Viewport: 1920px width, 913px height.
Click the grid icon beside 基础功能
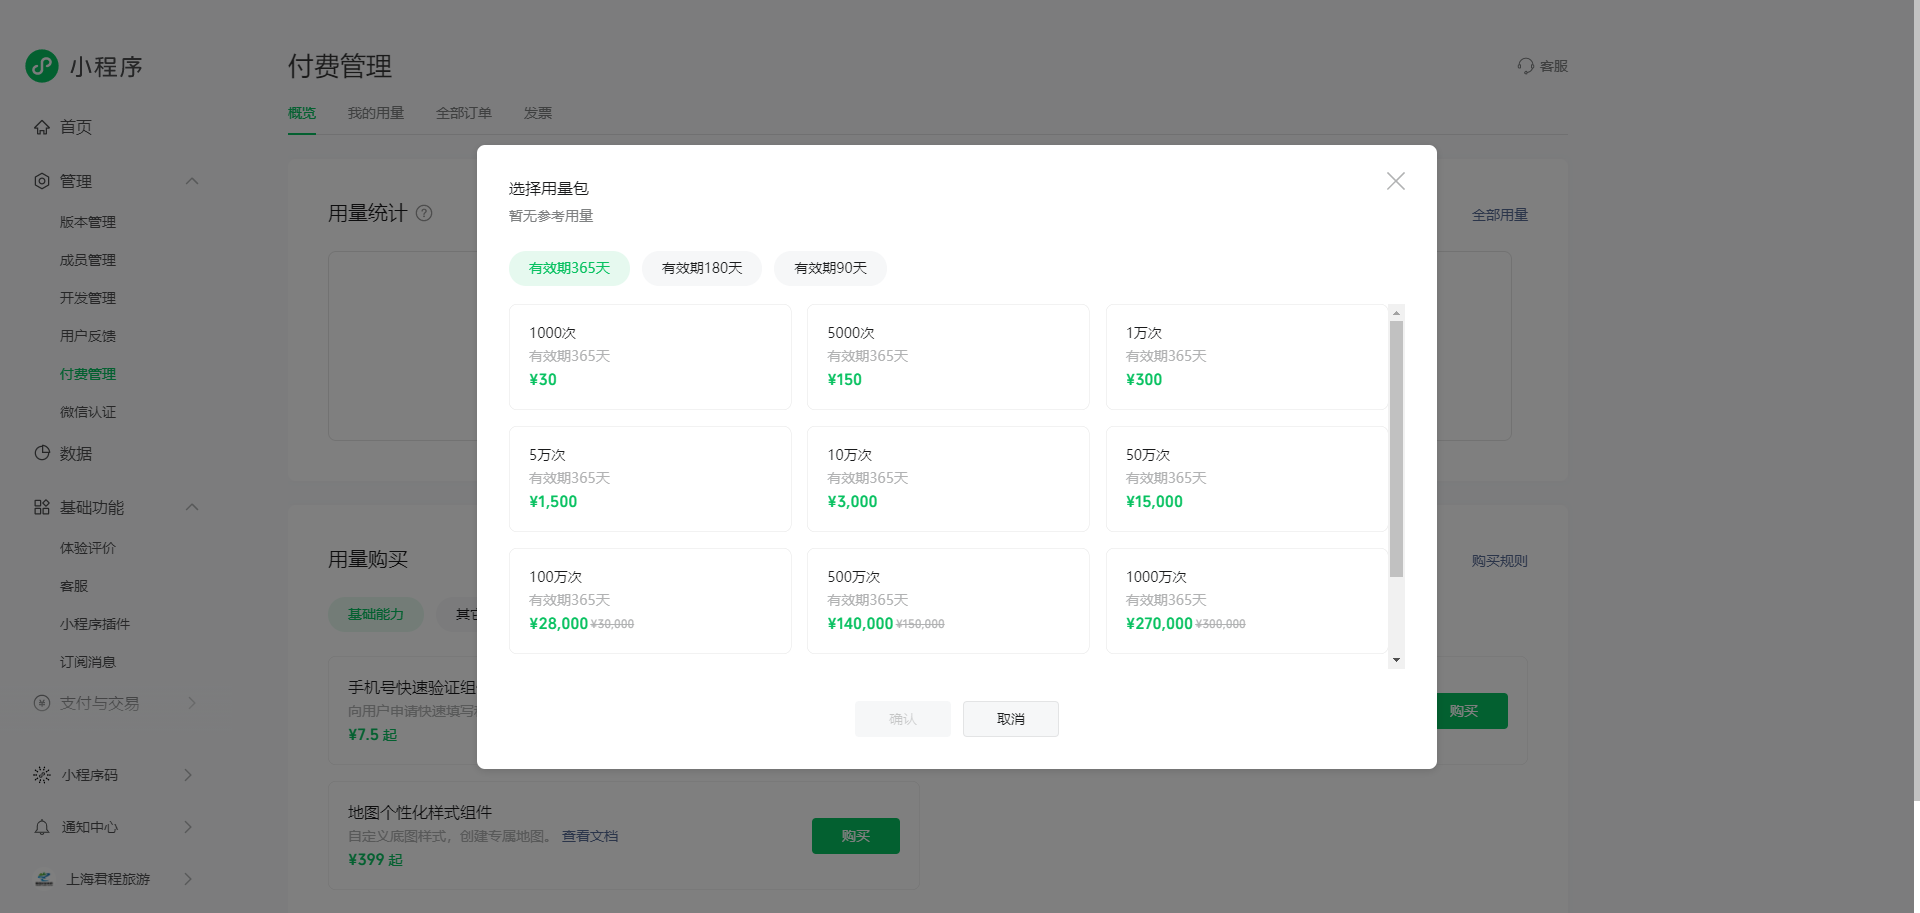(x=42, y=507)
